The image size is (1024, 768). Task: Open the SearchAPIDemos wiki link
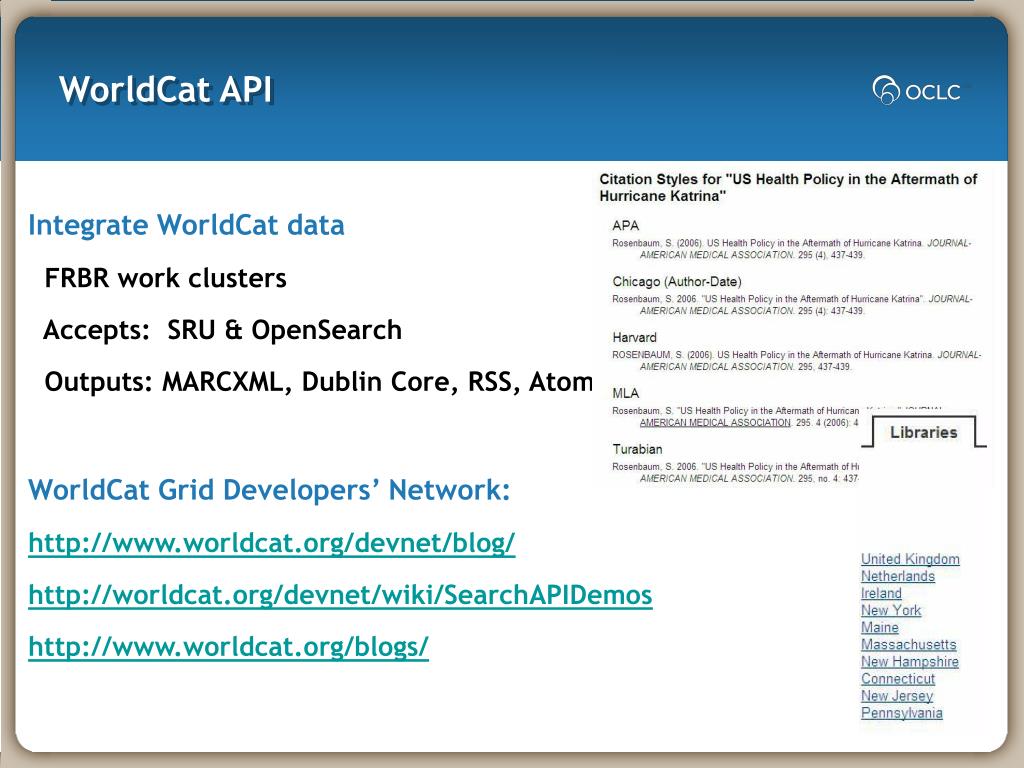point(340,595)
